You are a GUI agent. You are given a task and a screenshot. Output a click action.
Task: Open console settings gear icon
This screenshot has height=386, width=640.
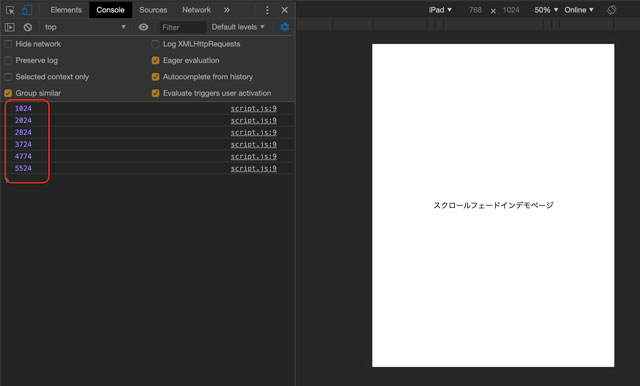coord(284,27)
